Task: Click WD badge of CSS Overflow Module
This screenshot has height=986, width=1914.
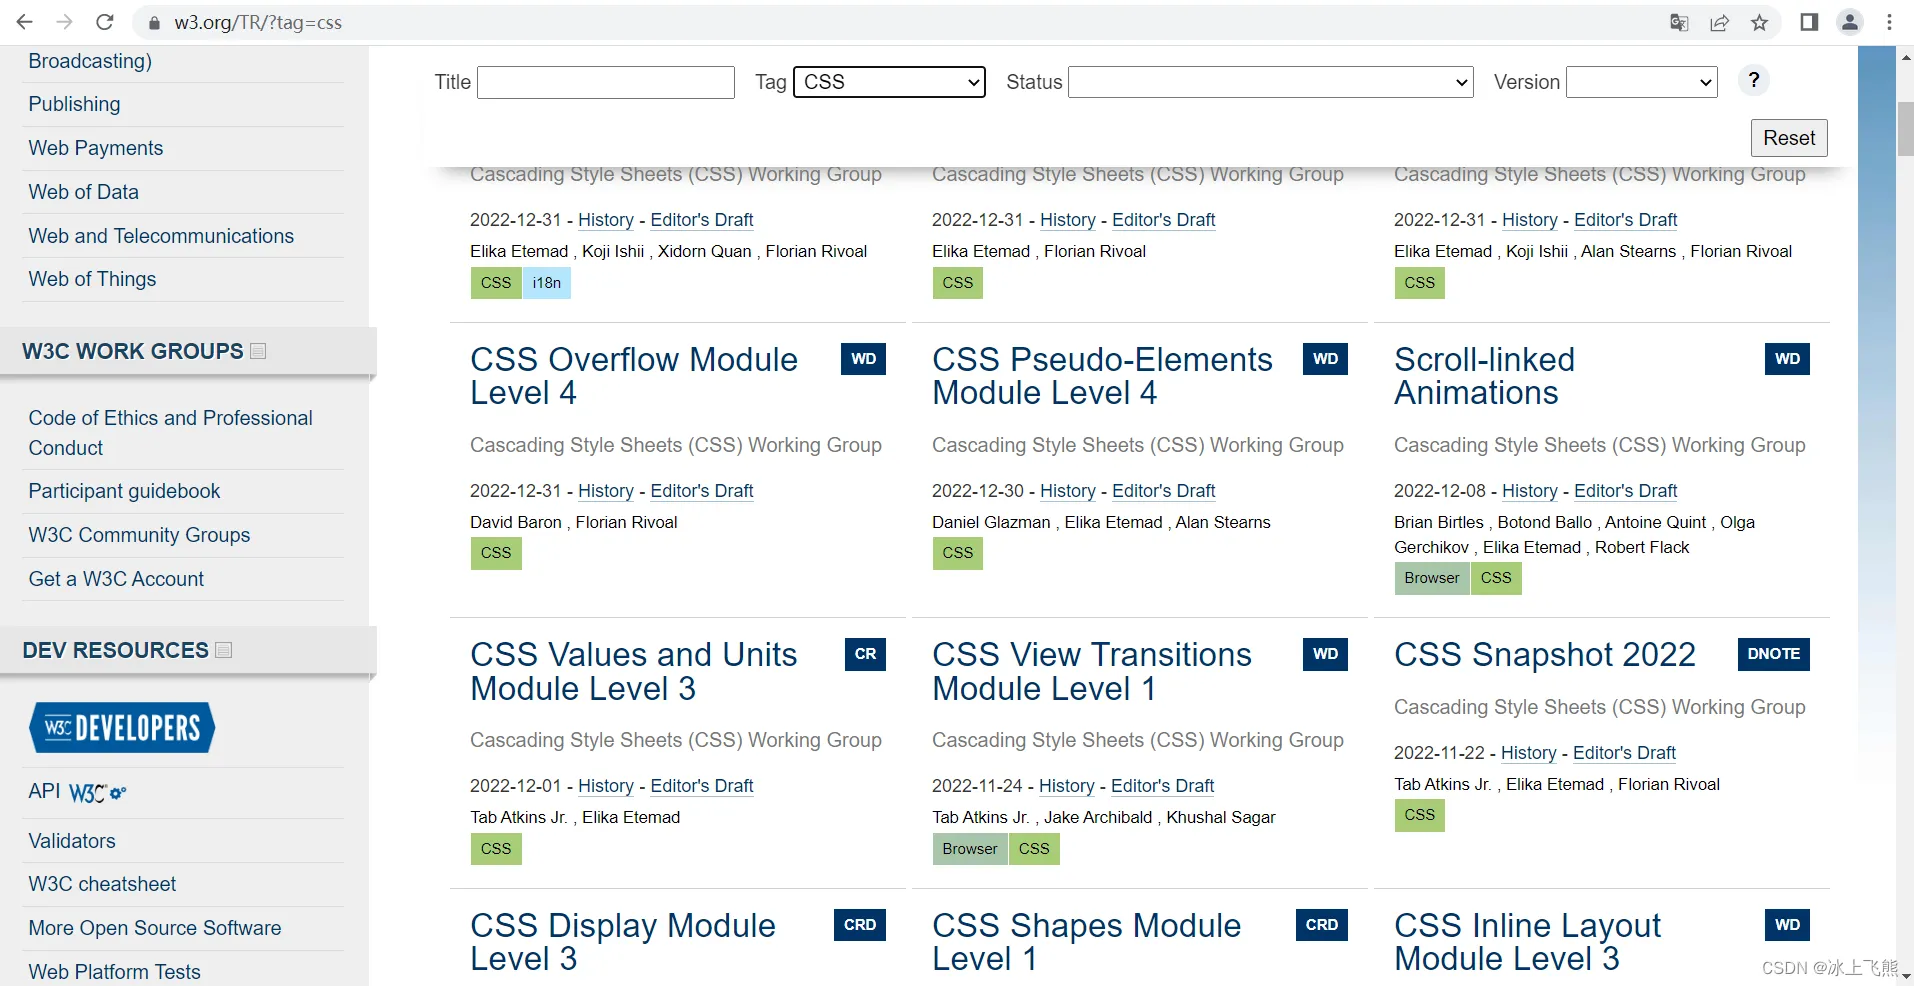Action: (864, 359)
